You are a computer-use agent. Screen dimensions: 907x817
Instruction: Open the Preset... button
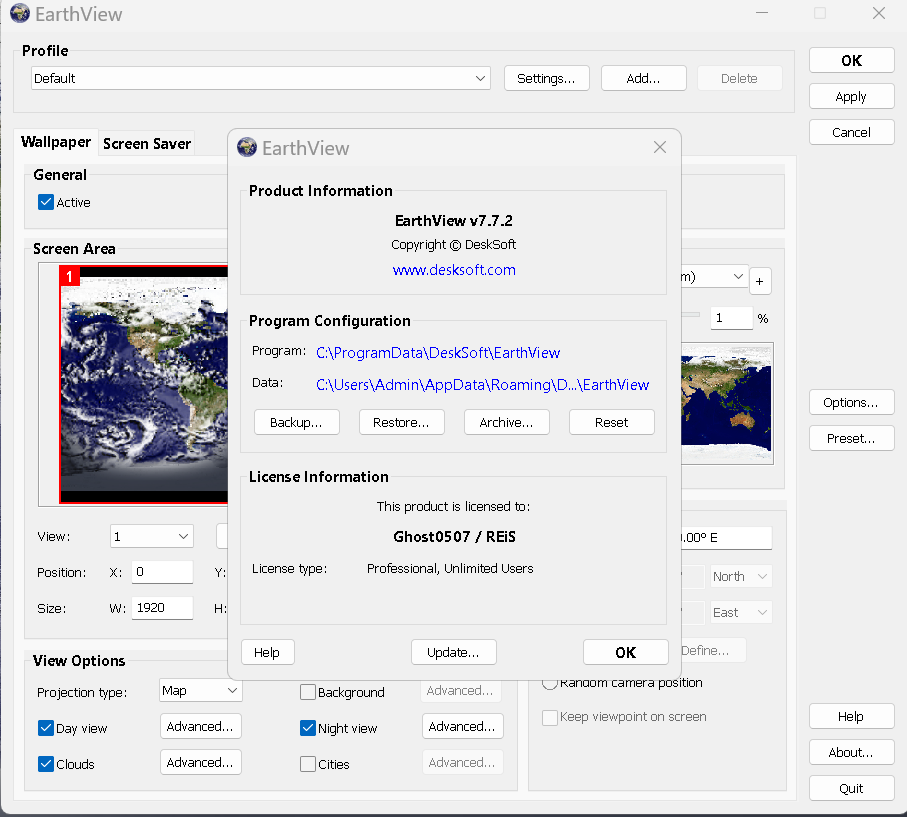[851, 438]
